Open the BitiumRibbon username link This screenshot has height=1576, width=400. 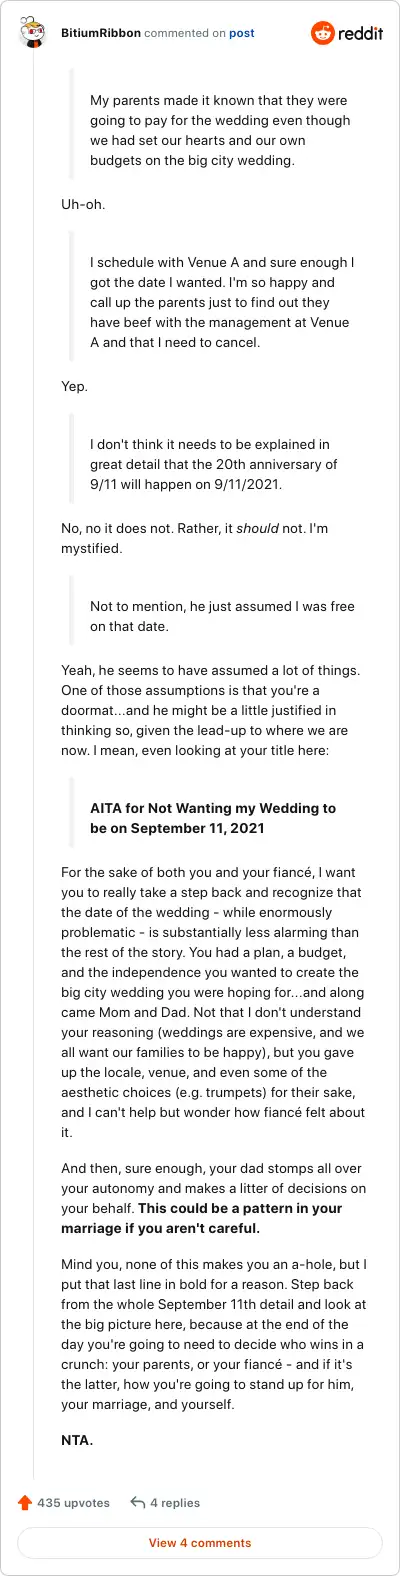point(98,33)
